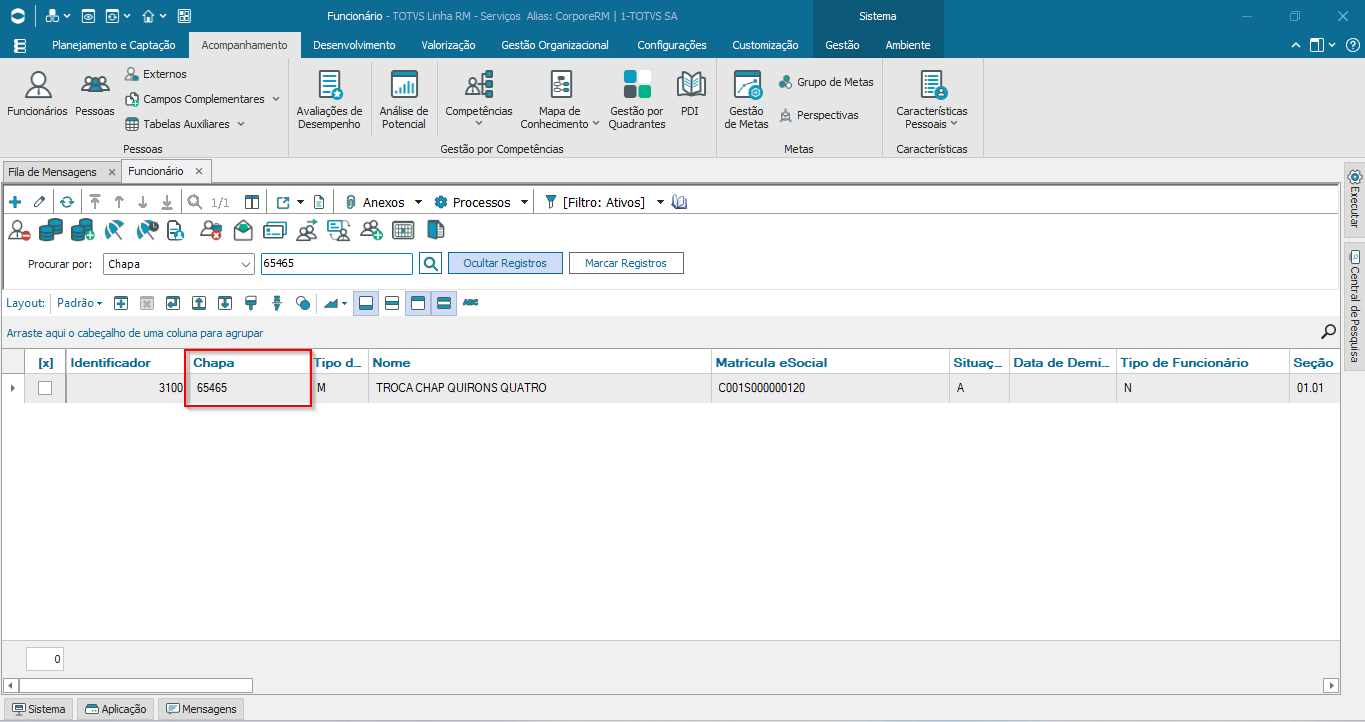1365x722 pixels.
Task: Open Análise de Potencial
Action: click(404, 100)
